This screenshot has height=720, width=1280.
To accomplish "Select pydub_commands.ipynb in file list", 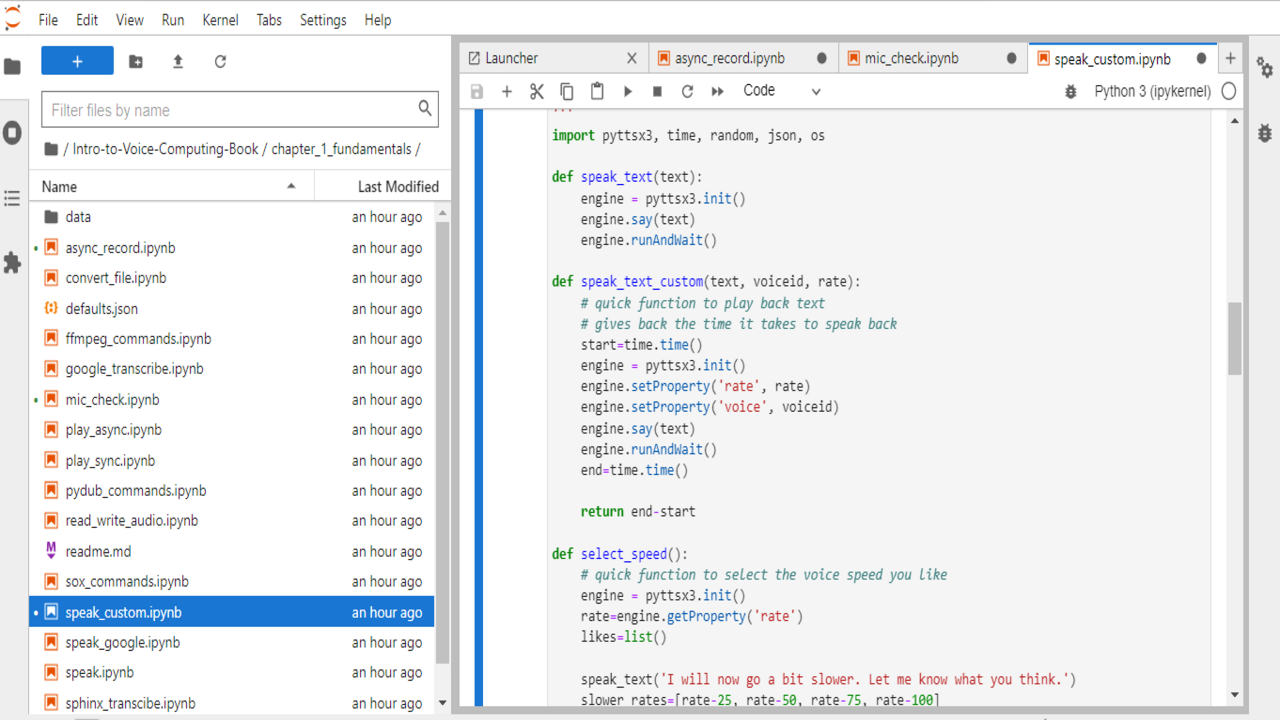I will pos(232,491).
